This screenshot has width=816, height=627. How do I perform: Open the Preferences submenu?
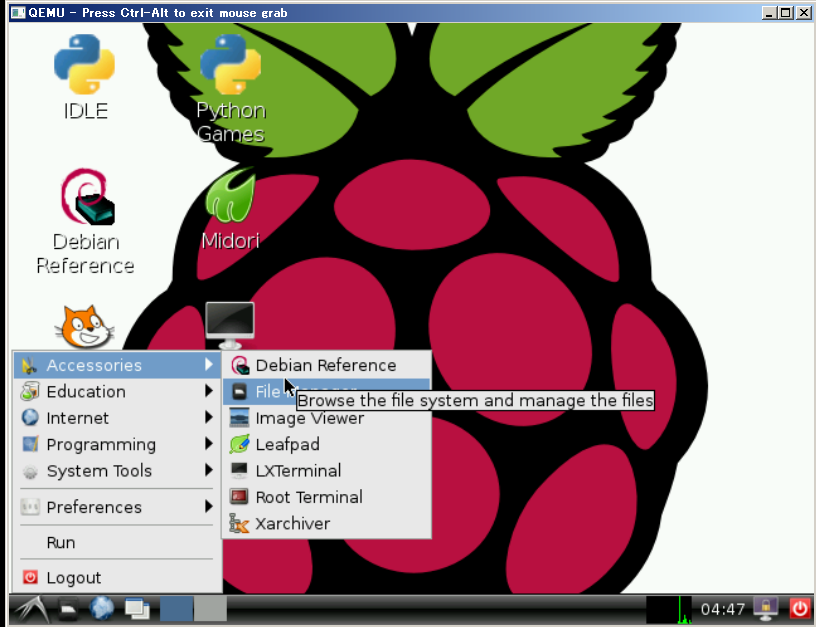(x=118, y=507)
